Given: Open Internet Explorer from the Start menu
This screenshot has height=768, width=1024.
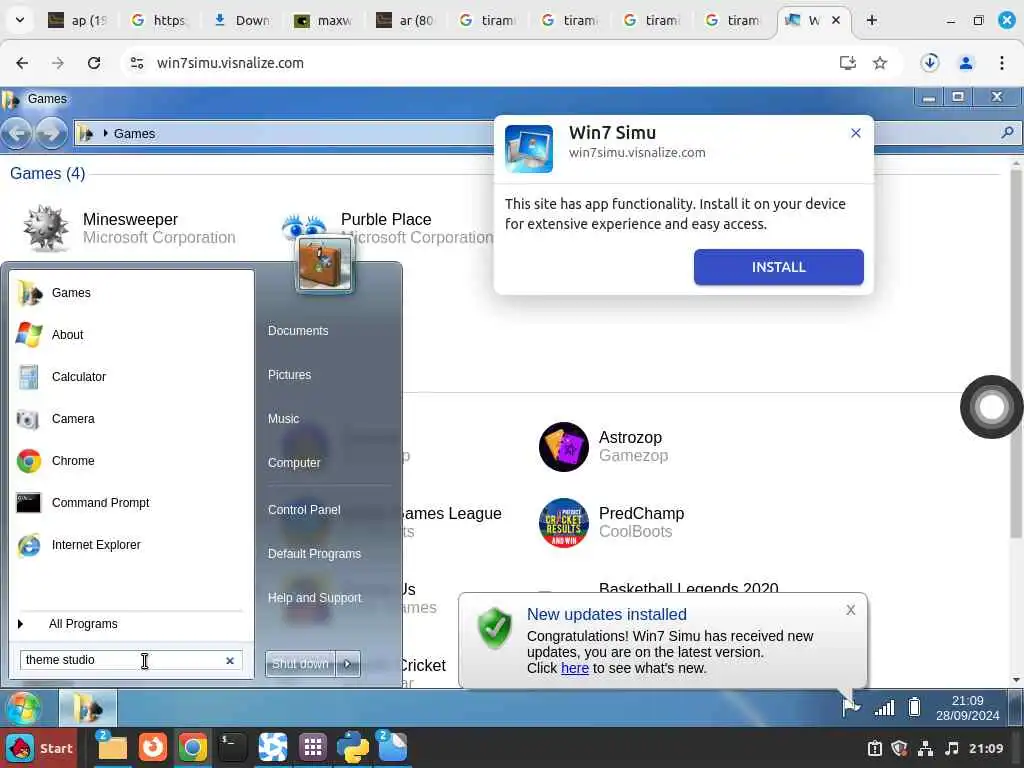Looking at the screenshot, I should [131, 545].
